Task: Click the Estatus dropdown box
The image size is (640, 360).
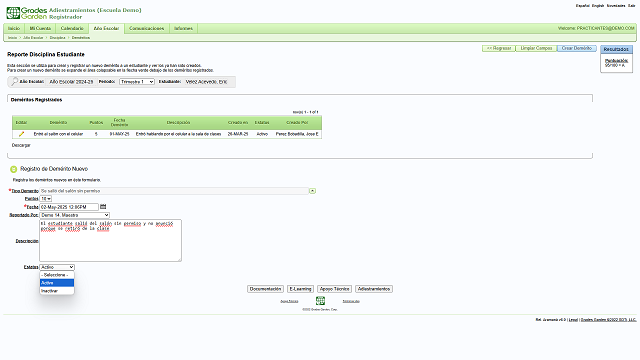Action: [x=57, y=267]
